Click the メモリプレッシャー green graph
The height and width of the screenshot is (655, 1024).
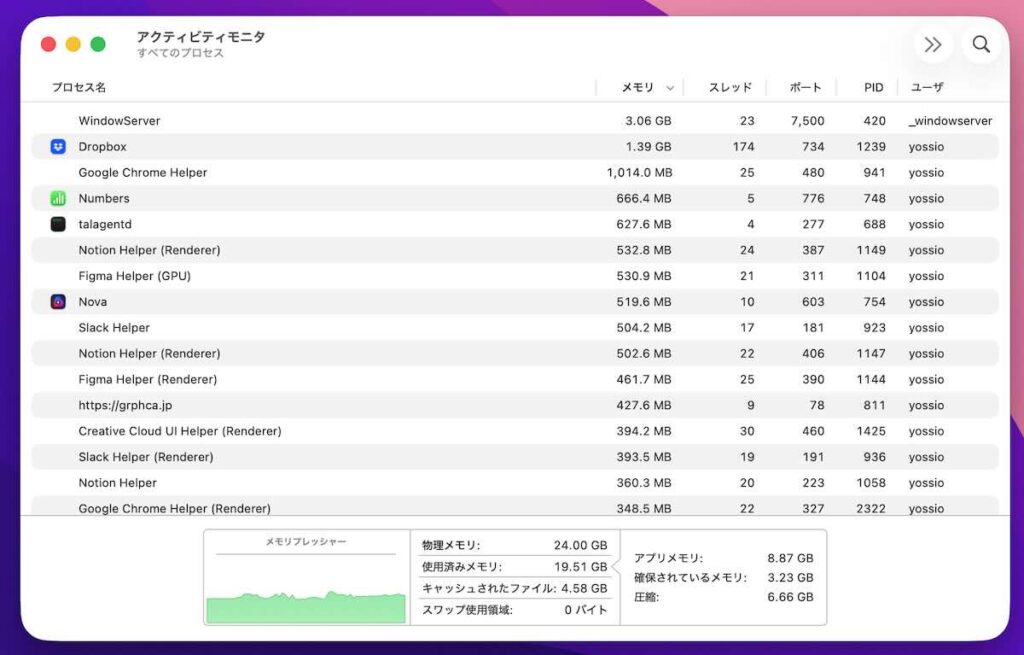(x=306, y=606)
